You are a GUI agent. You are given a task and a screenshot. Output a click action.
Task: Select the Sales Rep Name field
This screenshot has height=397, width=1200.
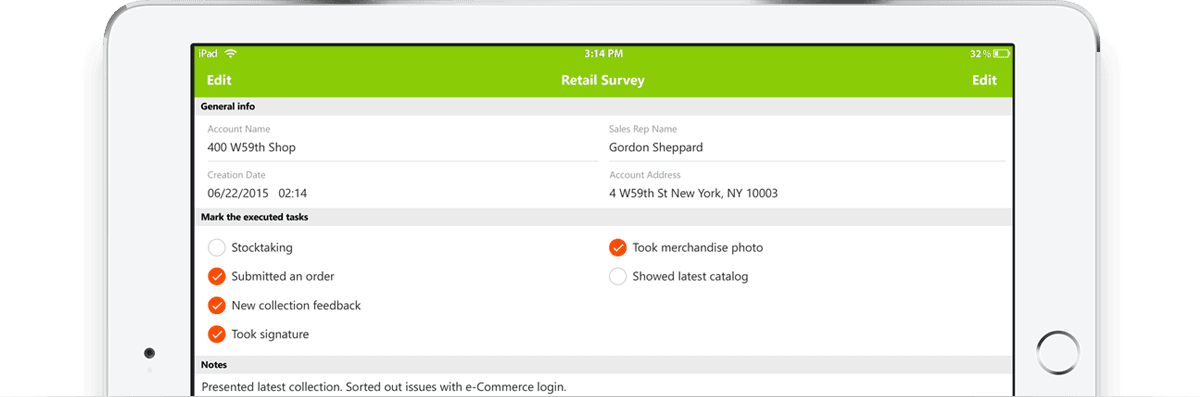pos(807,139)
